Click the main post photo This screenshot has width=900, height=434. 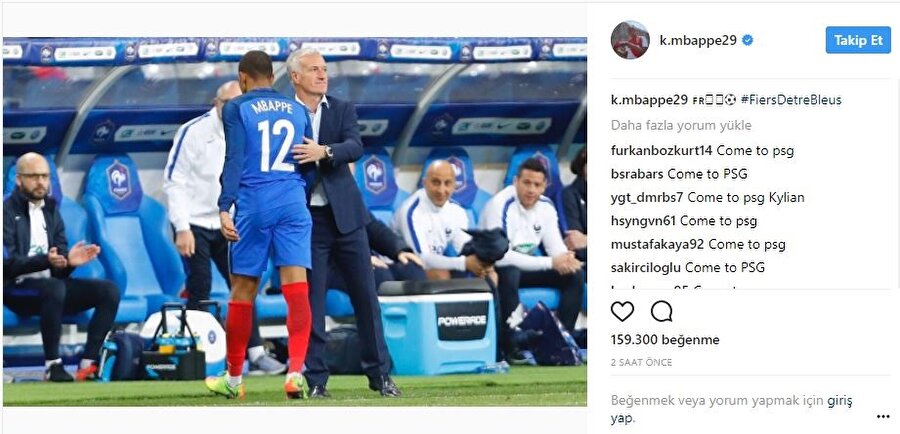294,222
